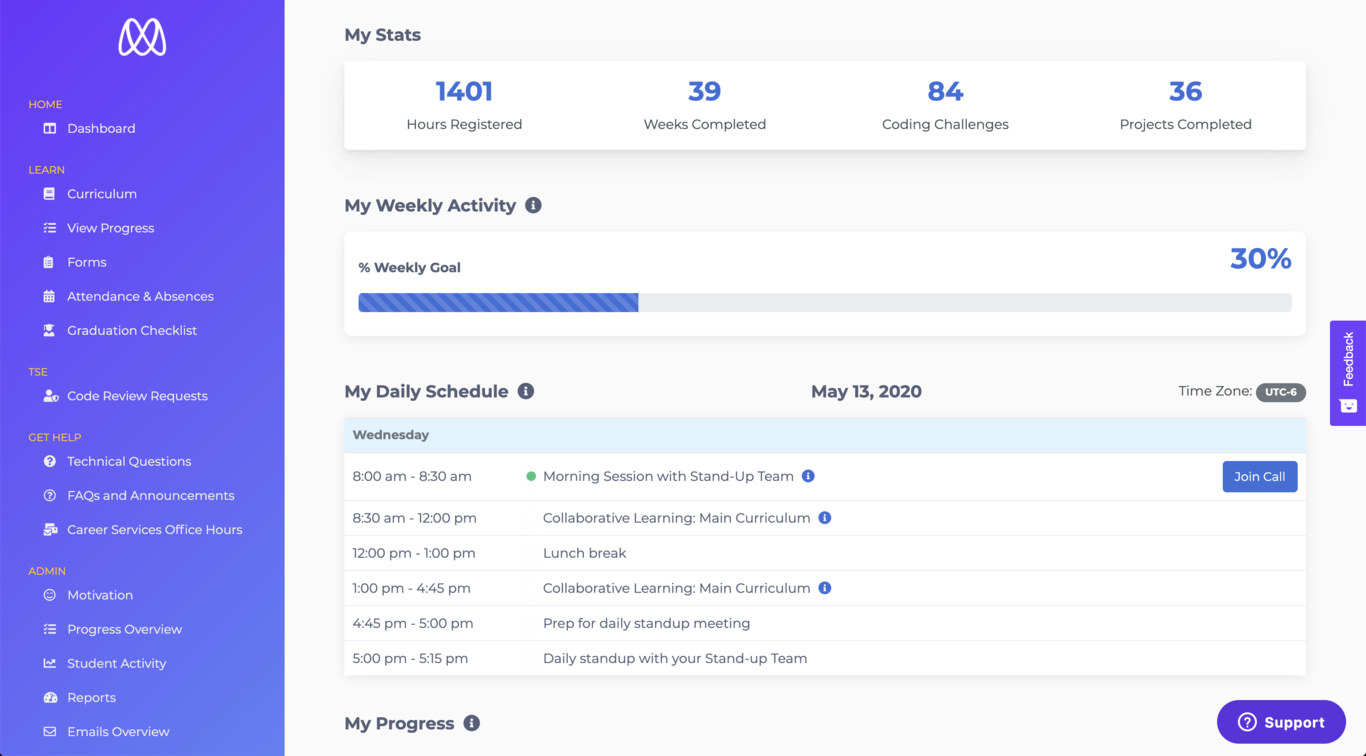Open Curriculum via its book icon
The width and height of the screenshot is (1366, 756).
point(47,193)
